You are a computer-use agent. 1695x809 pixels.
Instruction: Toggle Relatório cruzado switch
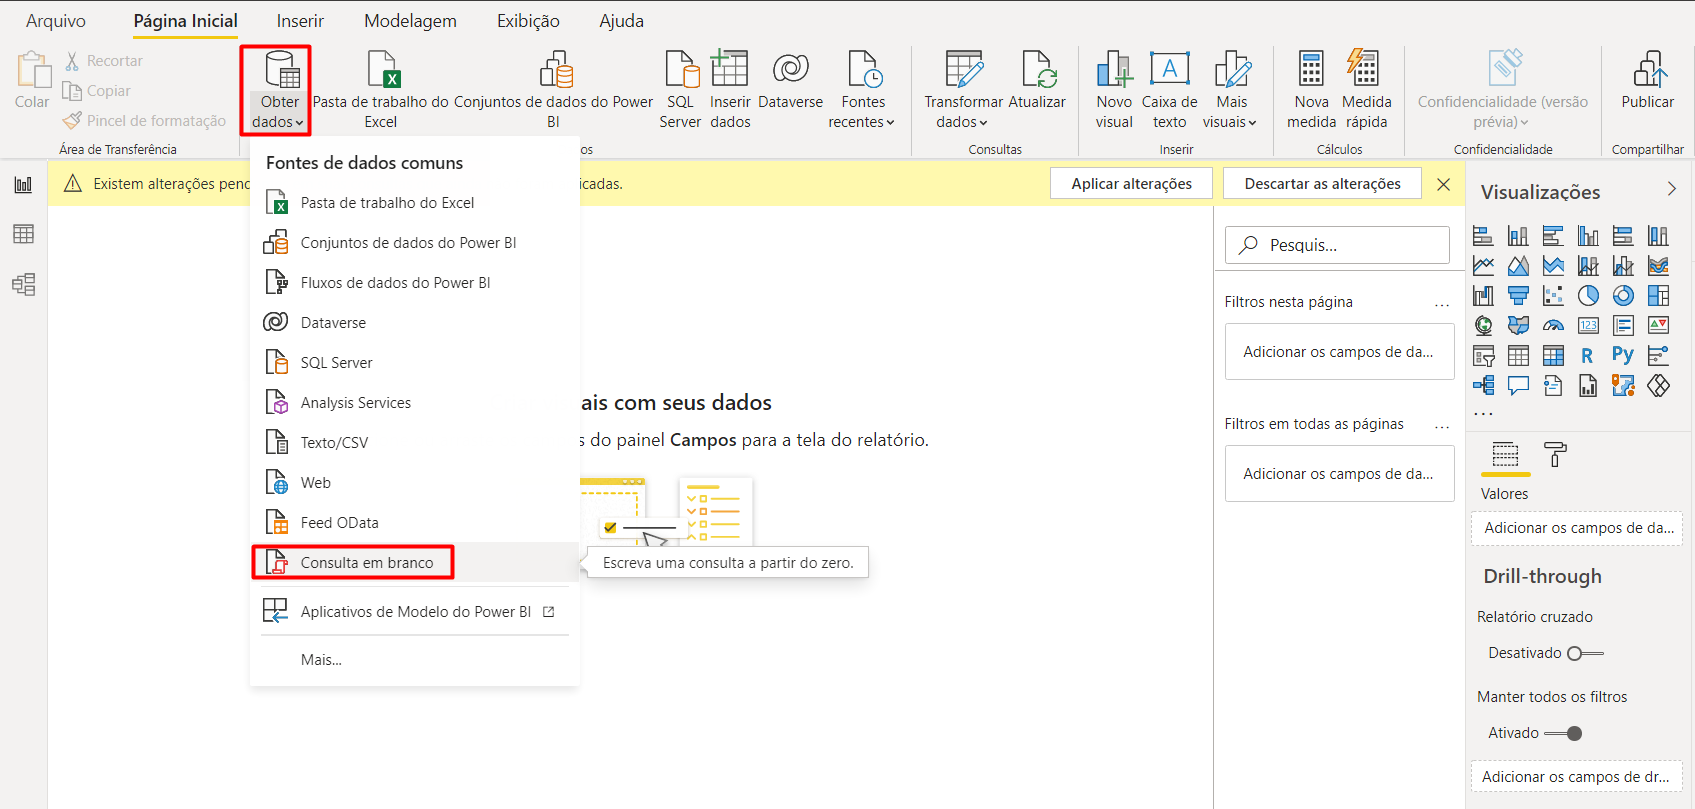pyautogui.click(x=1585, y=654)
